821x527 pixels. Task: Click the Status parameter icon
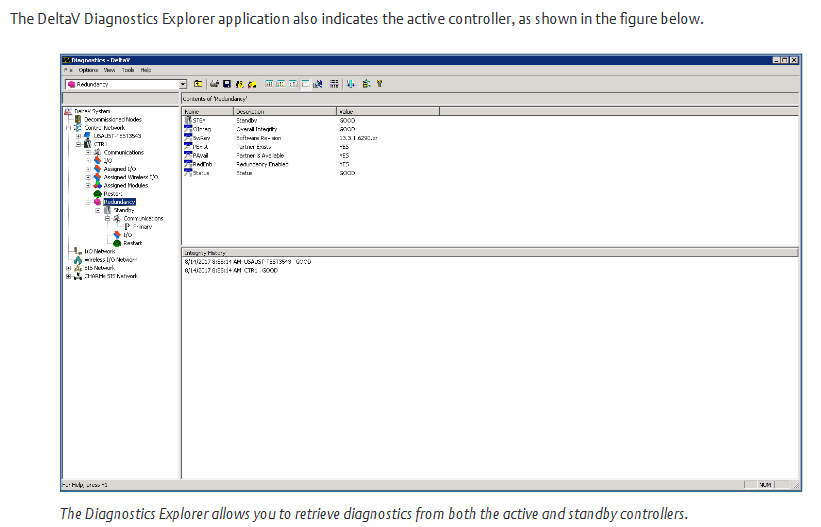tap(188, 172)
